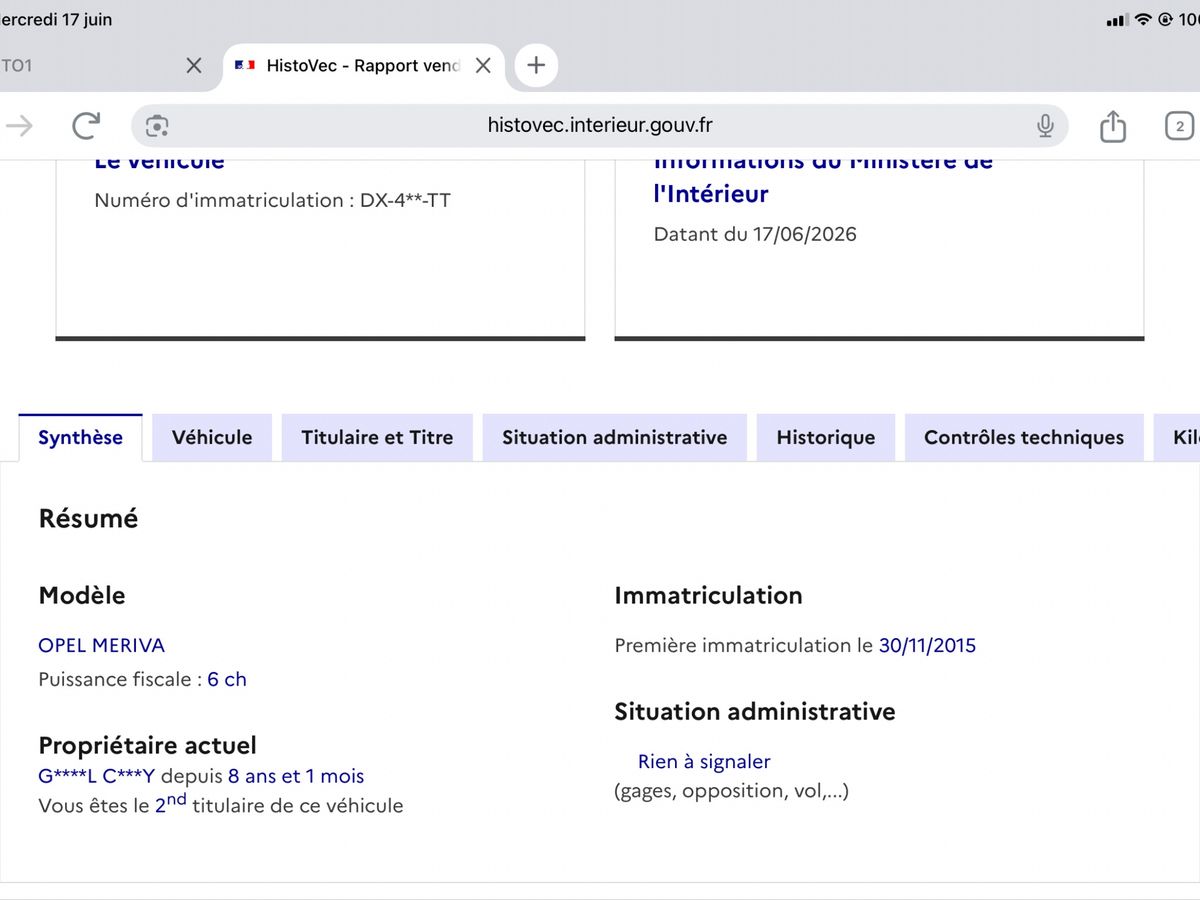Click the Rien à signaler status text

pos(704,762)
